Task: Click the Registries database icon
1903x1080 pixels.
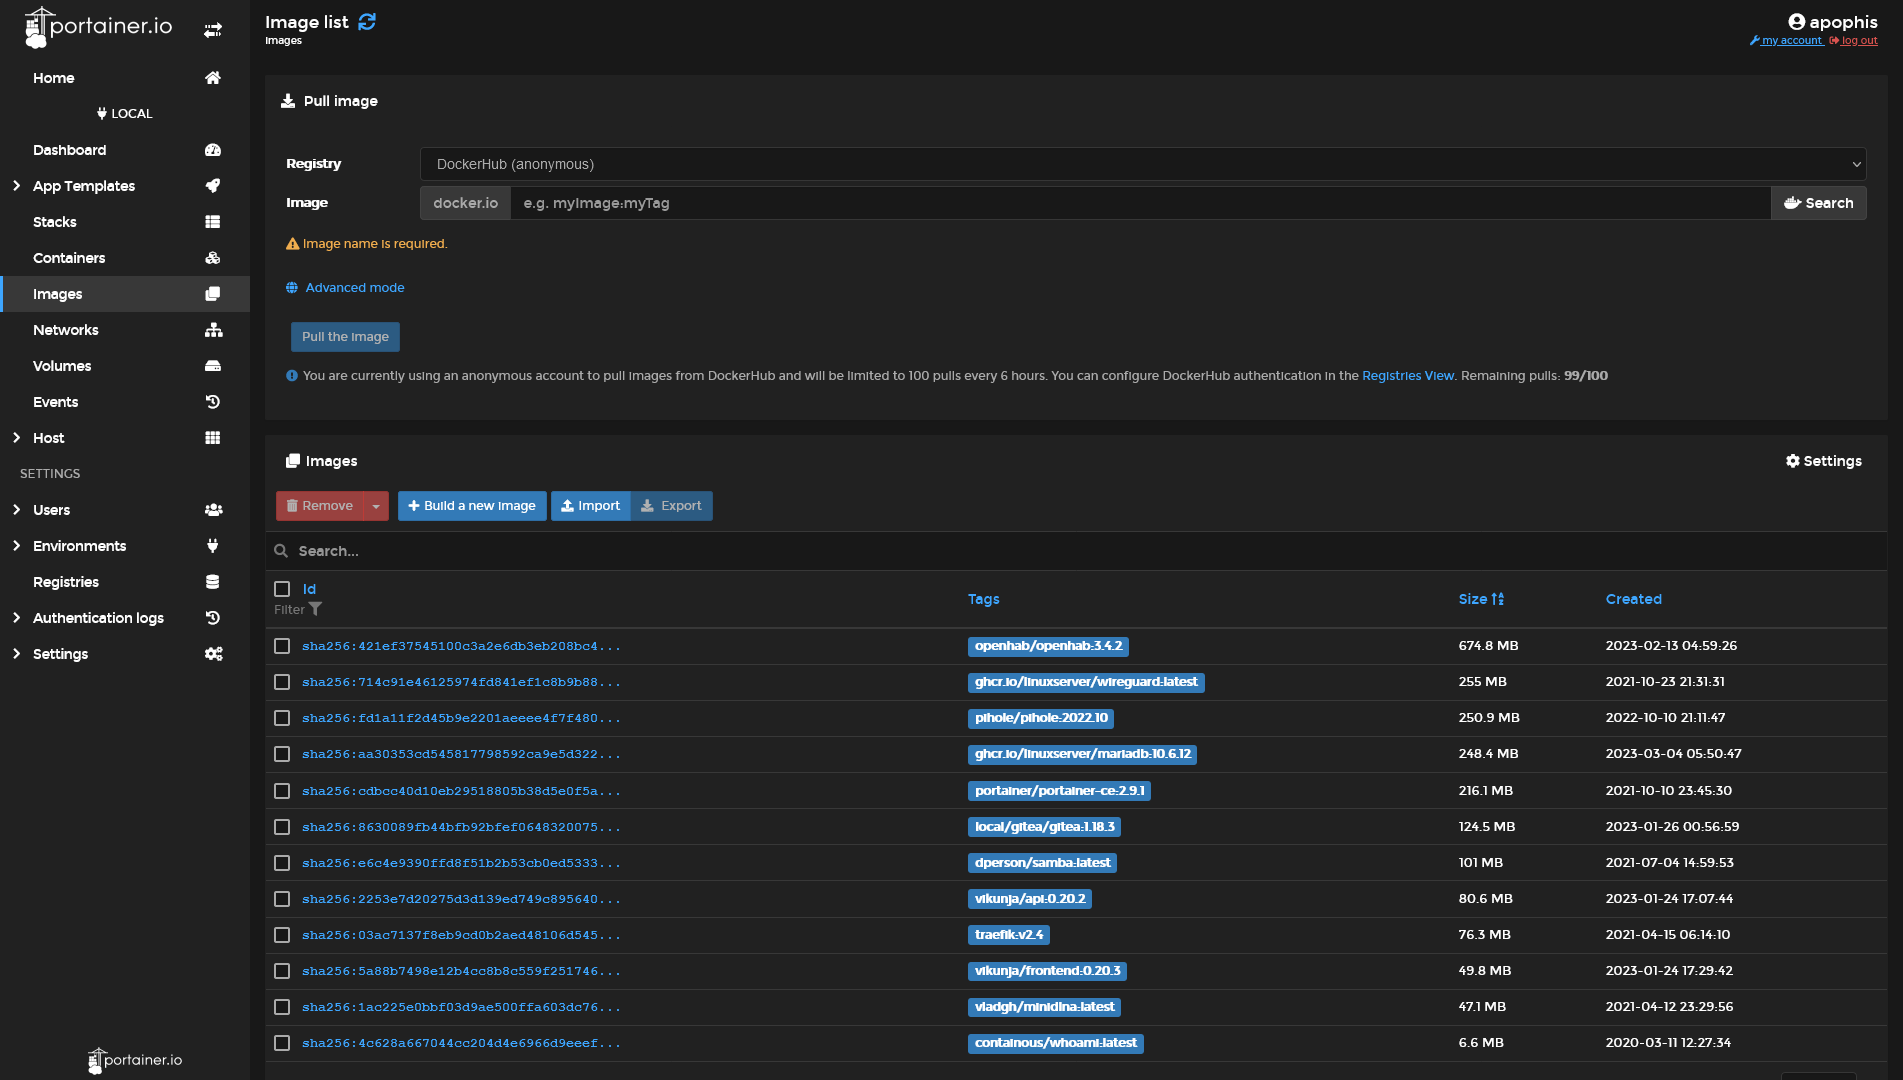Action: point(213,582)
